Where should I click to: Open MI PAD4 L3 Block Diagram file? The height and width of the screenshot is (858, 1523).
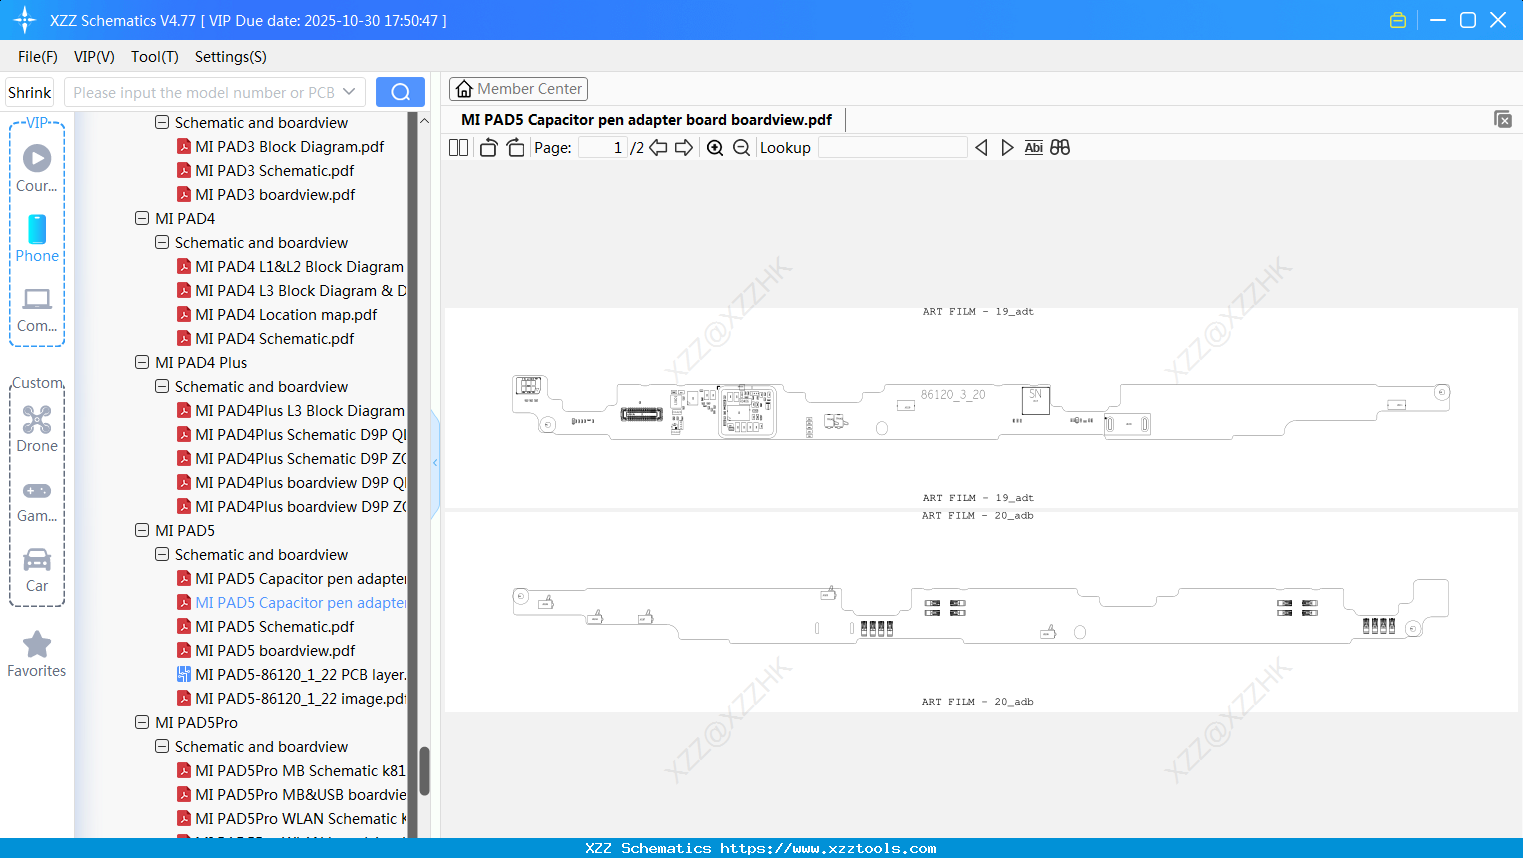(291, 291)
